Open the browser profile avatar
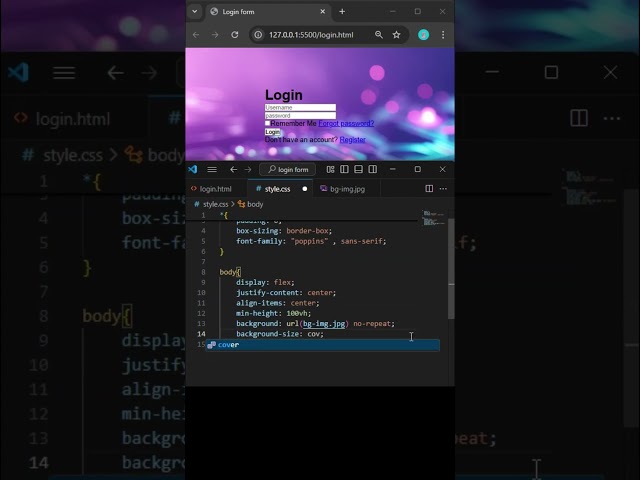The height and width of the screenshot is (480, 640). pos(424,35)
